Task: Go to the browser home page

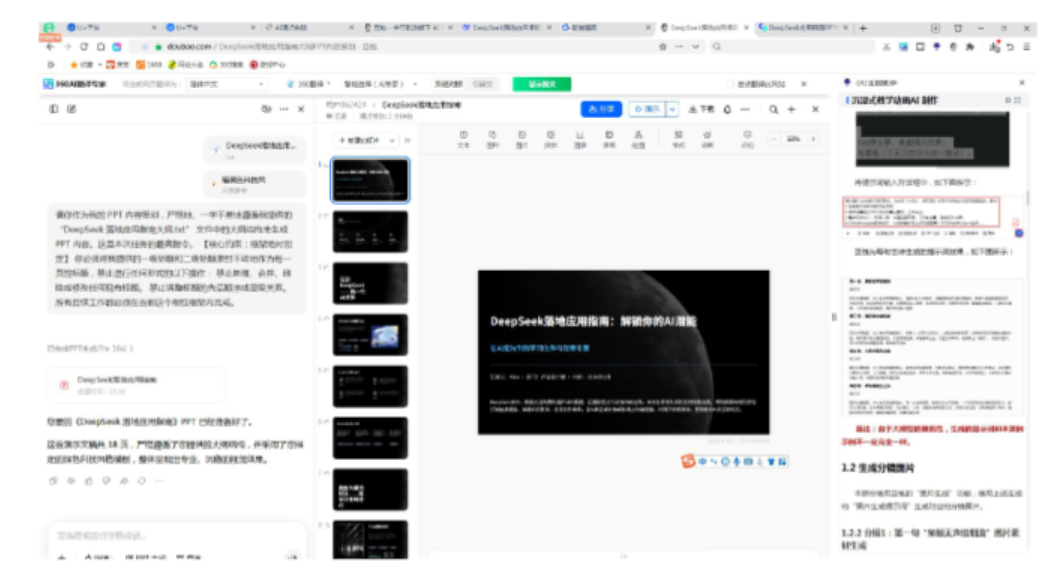Action: [x=100, y=47]
